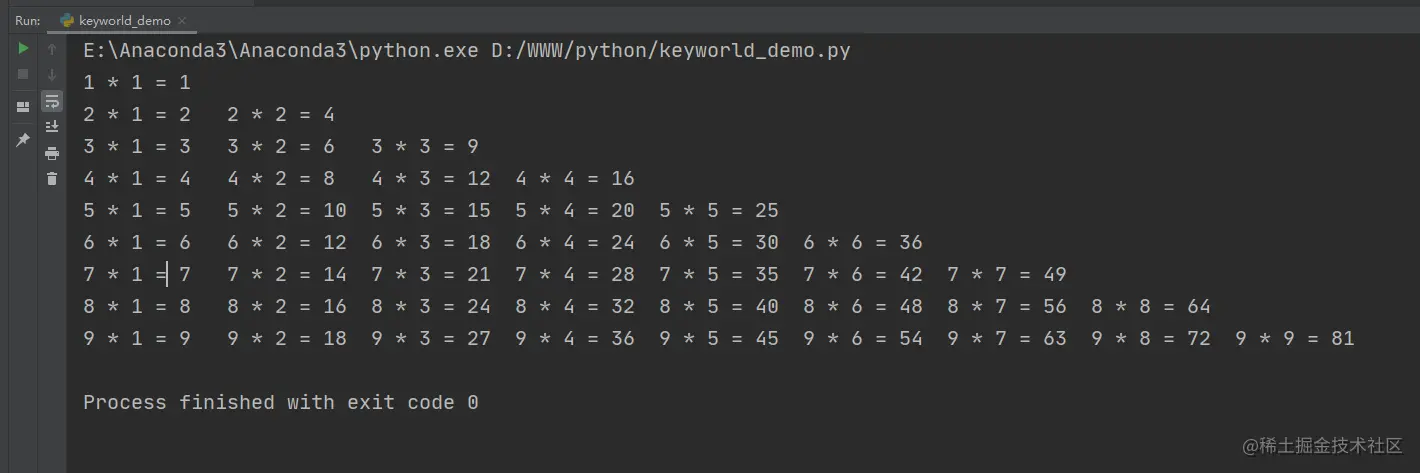1420x473 pixels.
Task: Select the keyworld_demo run tab
Action: (x=117, y=20)
